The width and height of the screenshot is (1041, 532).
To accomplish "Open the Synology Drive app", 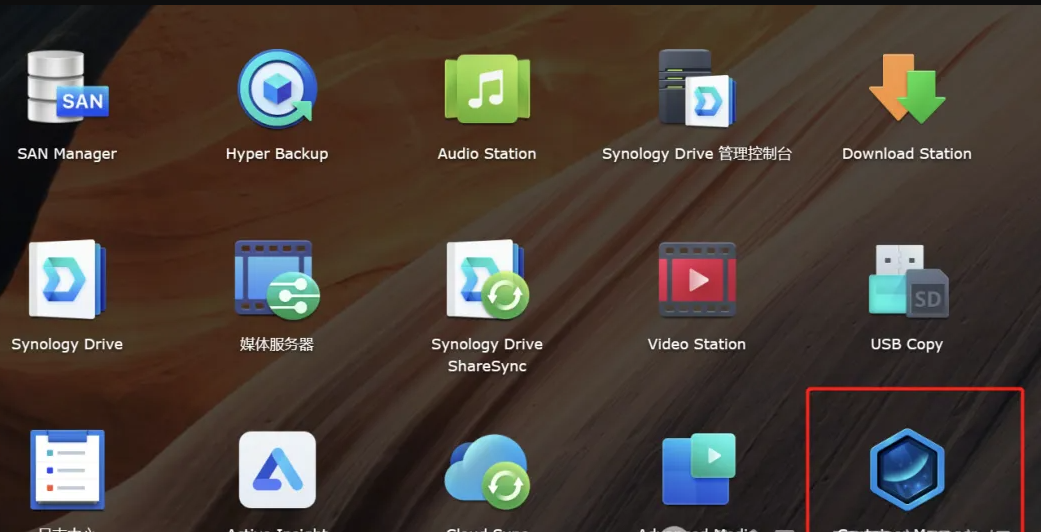I will [x=67, y=279].
